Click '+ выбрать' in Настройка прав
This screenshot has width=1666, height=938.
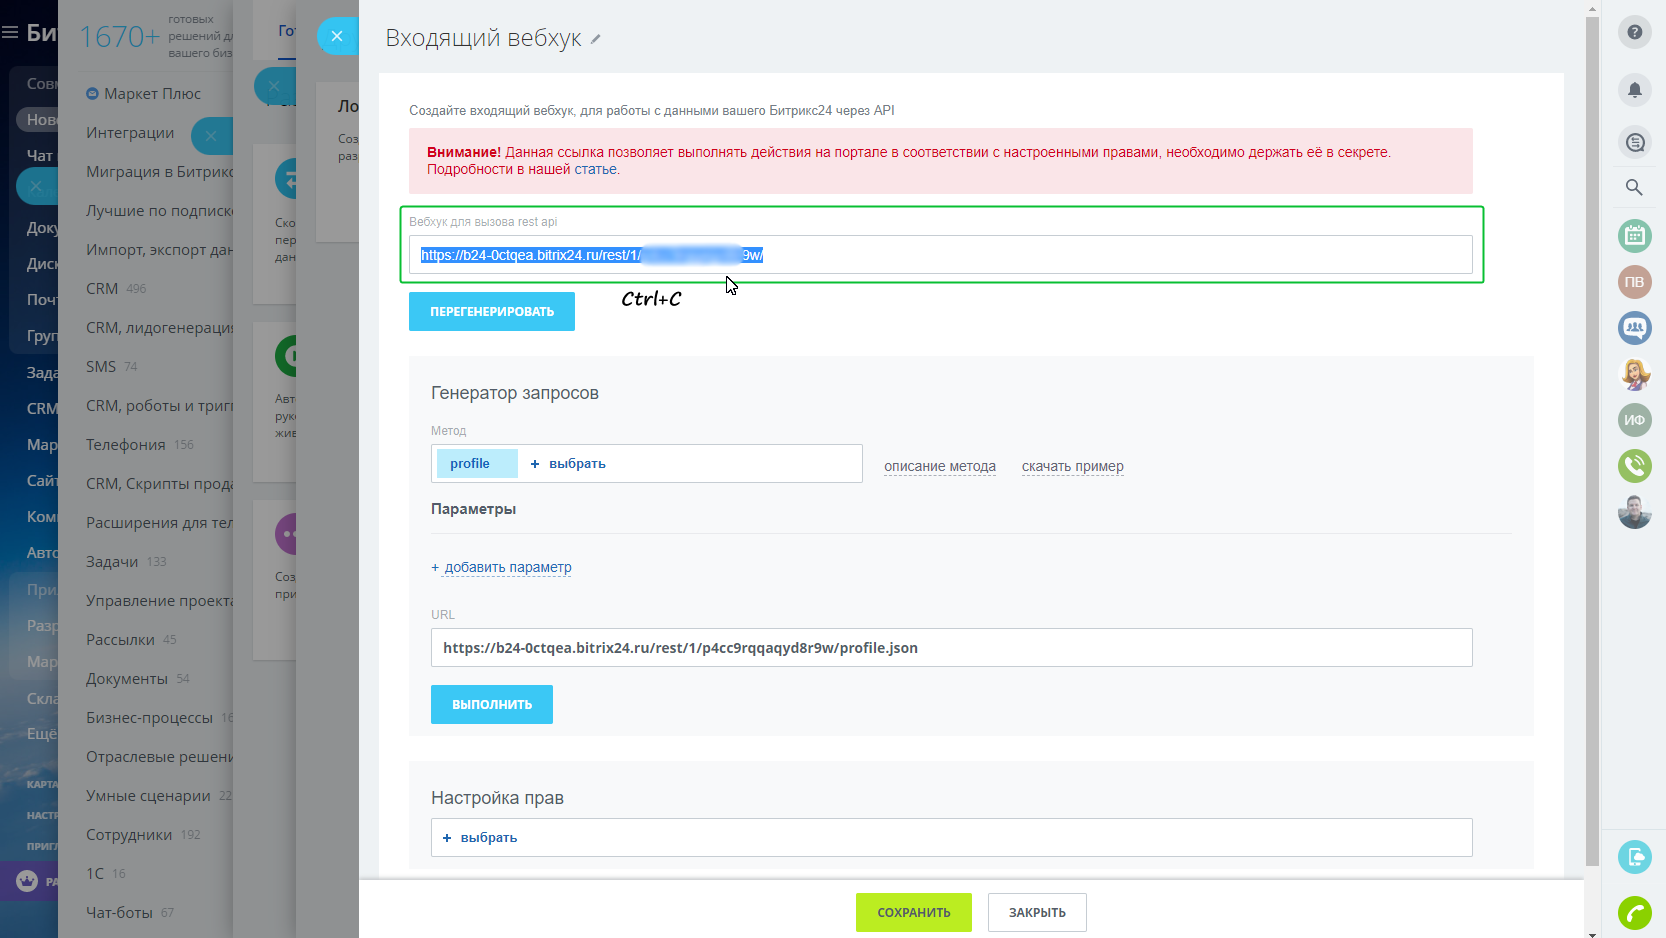pos(480,838)
